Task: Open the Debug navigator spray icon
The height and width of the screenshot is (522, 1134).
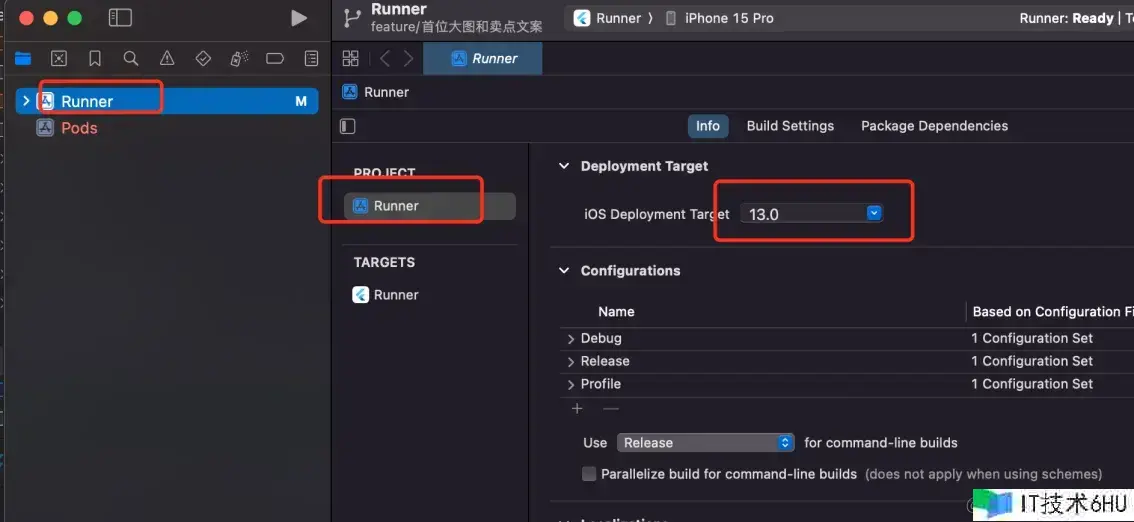Action: click(x=239, y=59)
